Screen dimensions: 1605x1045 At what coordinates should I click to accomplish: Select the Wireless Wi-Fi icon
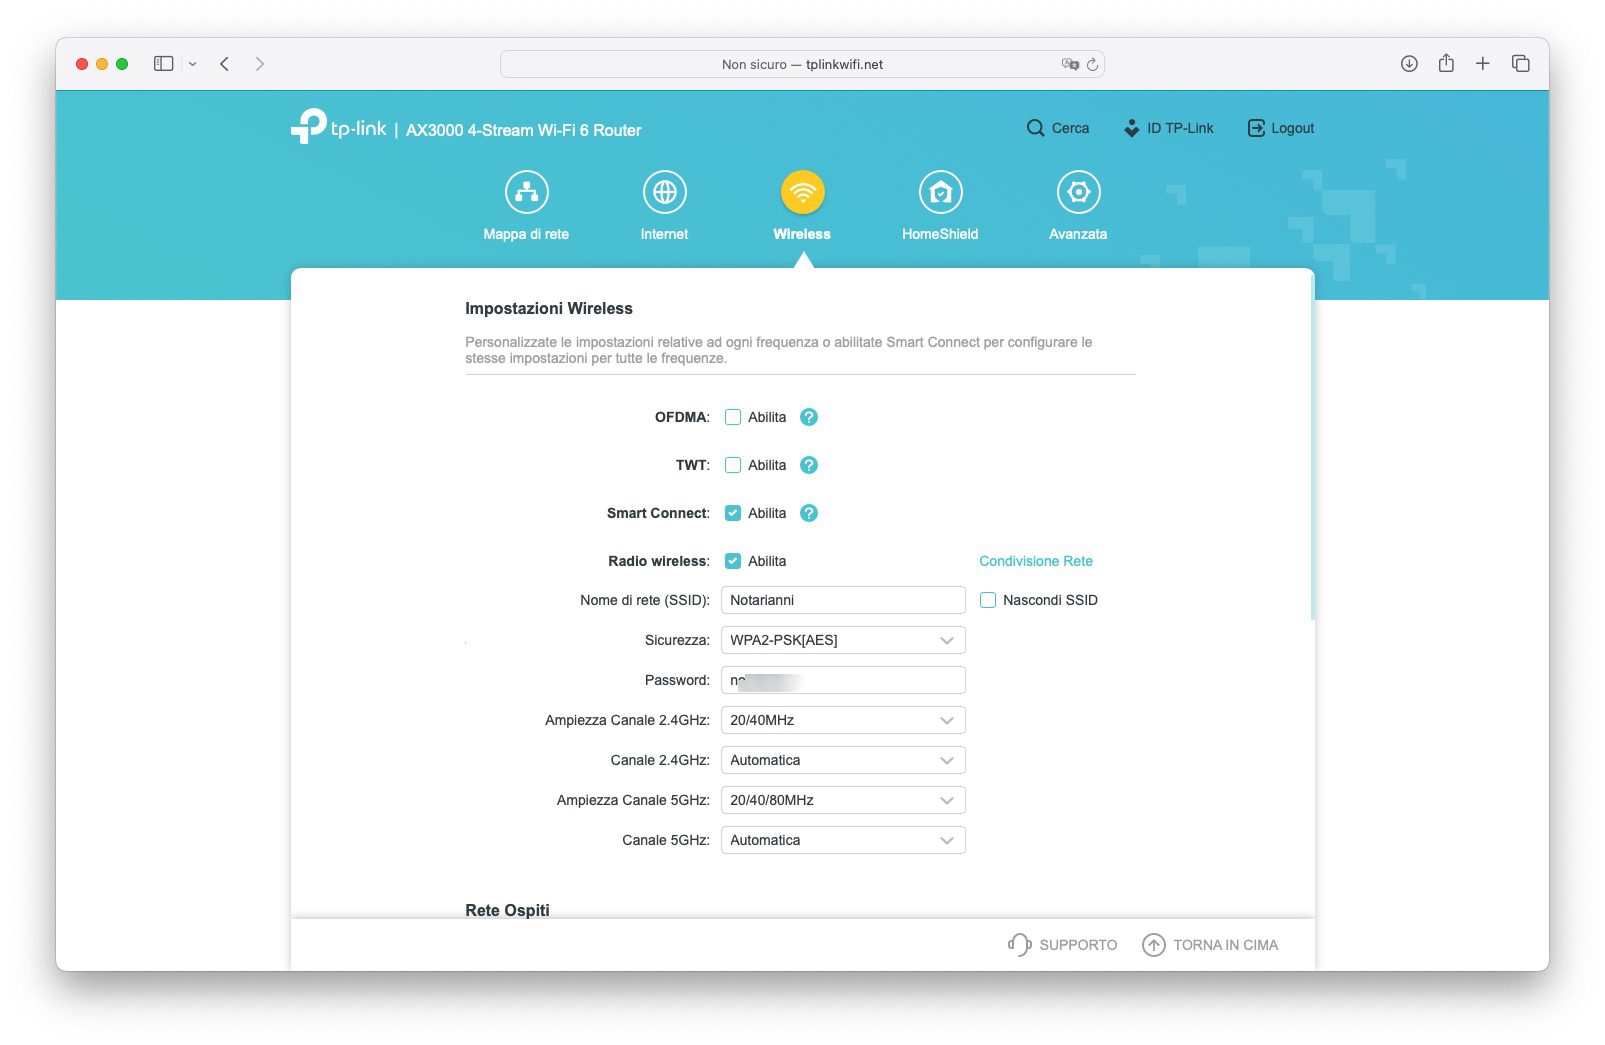(802, 192)
